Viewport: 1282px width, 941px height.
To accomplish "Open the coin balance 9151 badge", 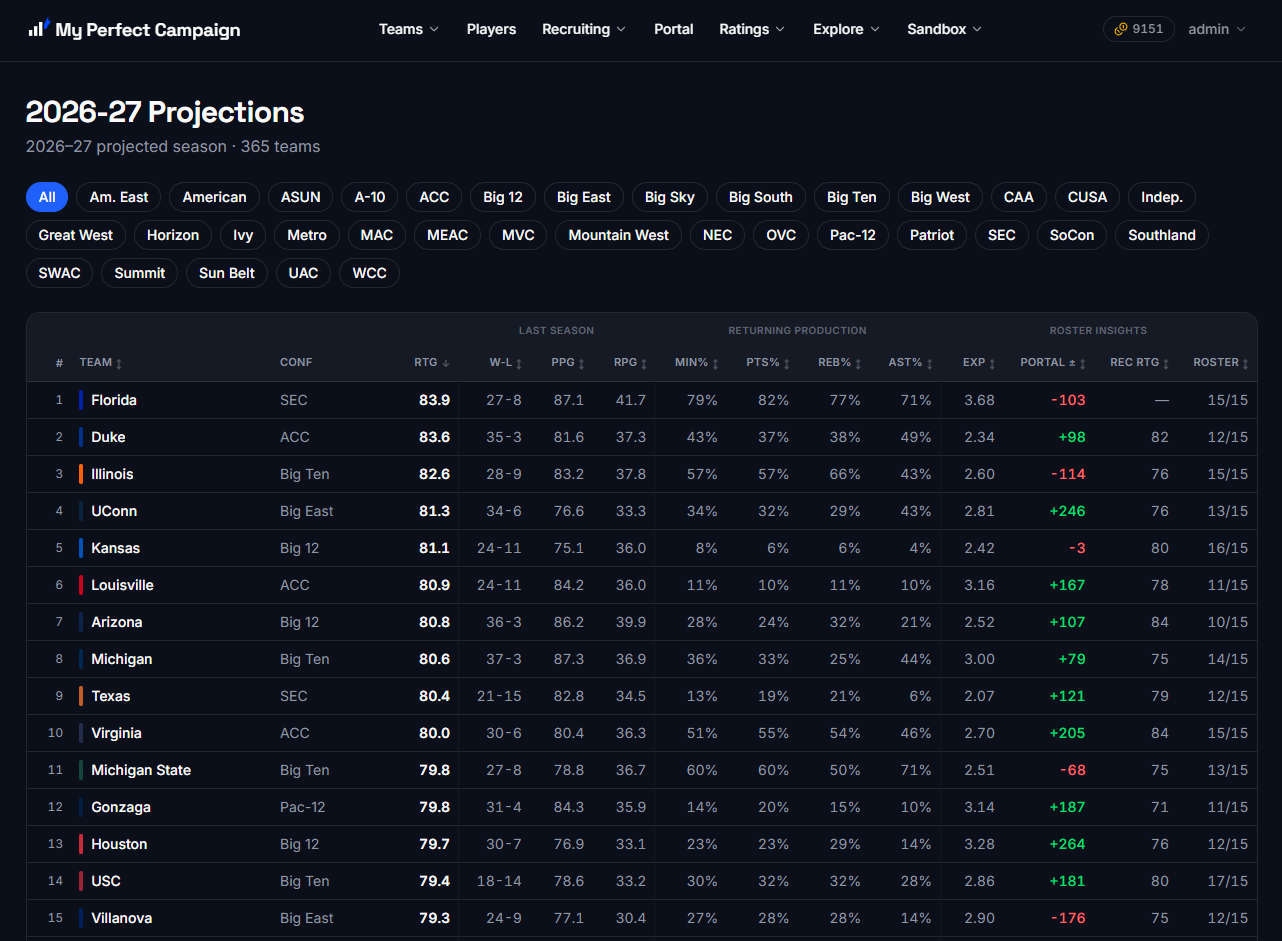I will (1138, 29).
